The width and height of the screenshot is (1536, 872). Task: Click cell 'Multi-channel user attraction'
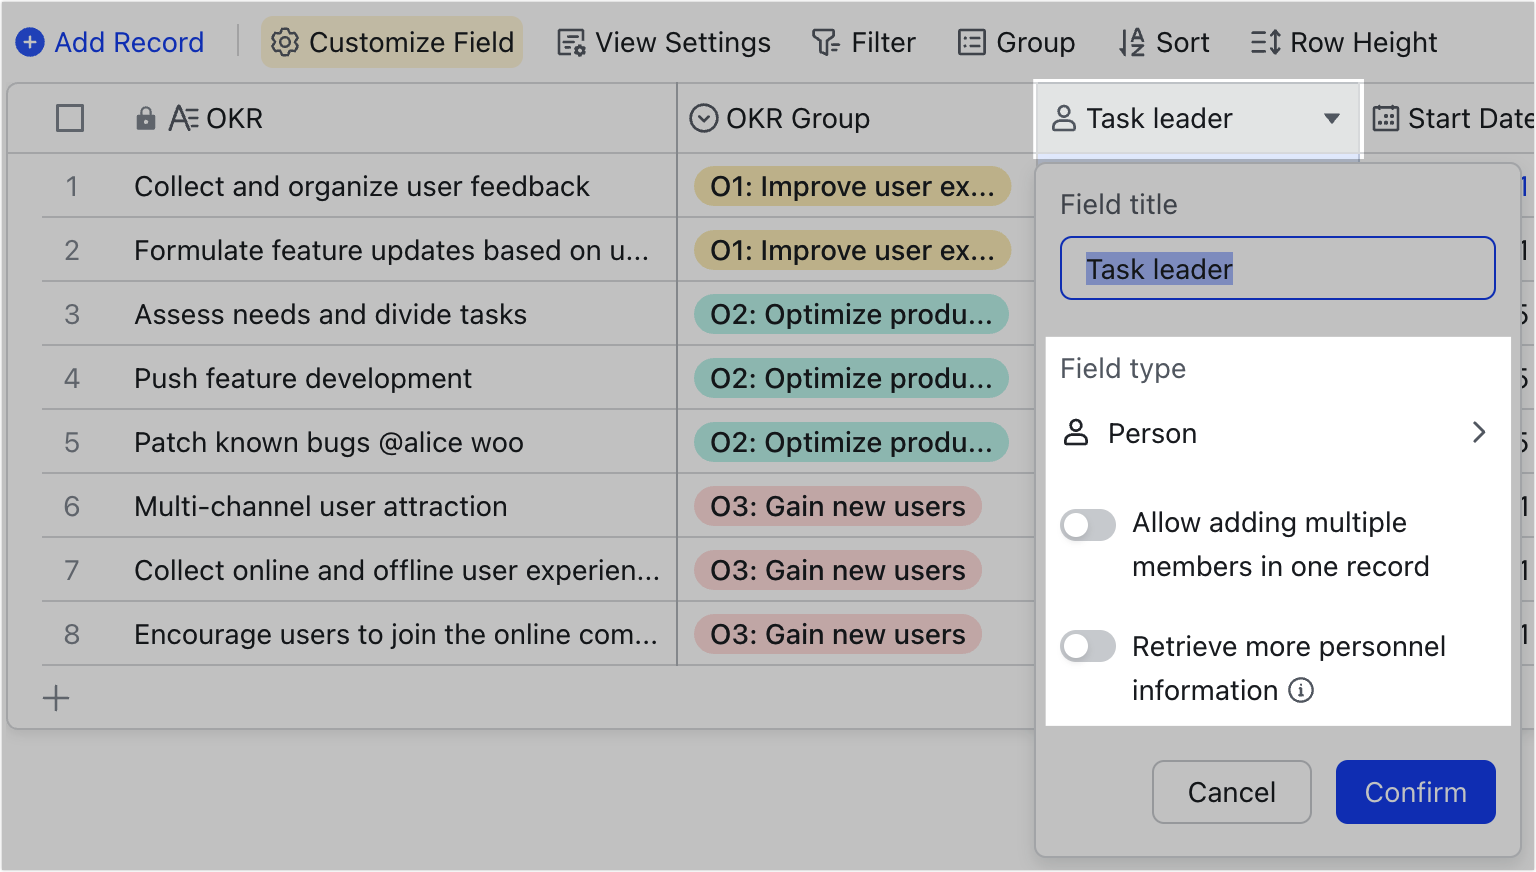pos(321,506)
